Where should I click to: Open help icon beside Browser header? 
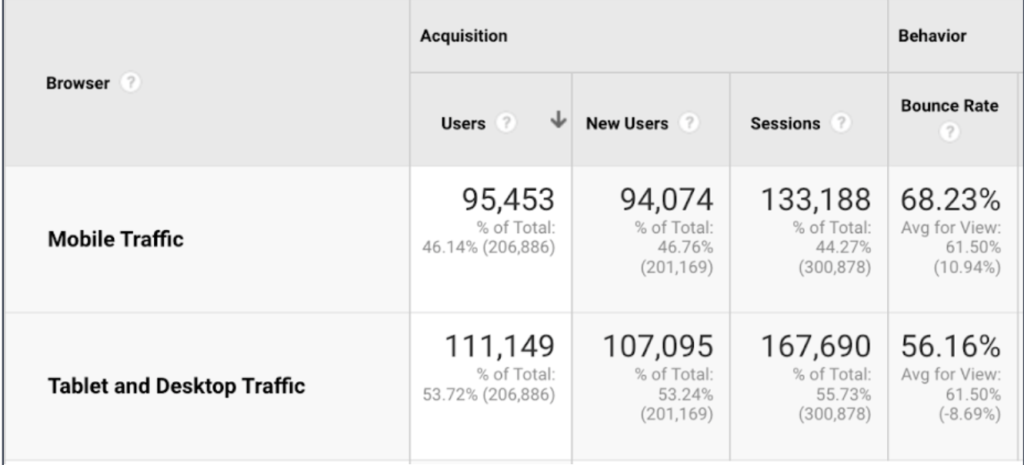click(131, 83)
